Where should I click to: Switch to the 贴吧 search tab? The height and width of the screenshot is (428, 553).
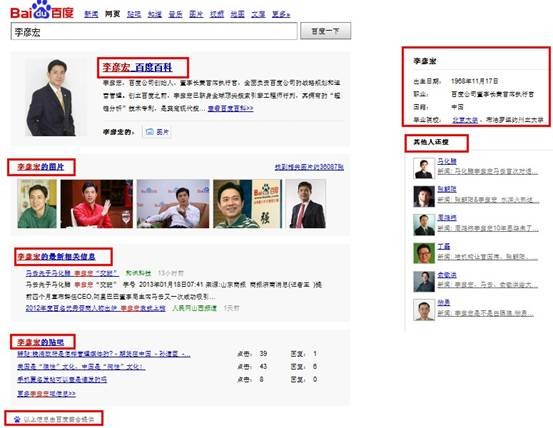tap(134, 14)
